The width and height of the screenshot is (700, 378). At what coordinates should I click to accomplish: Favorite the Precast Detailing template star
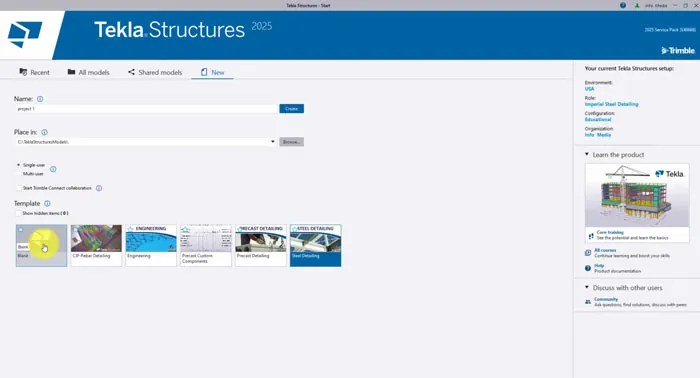(x=240, y=229)
